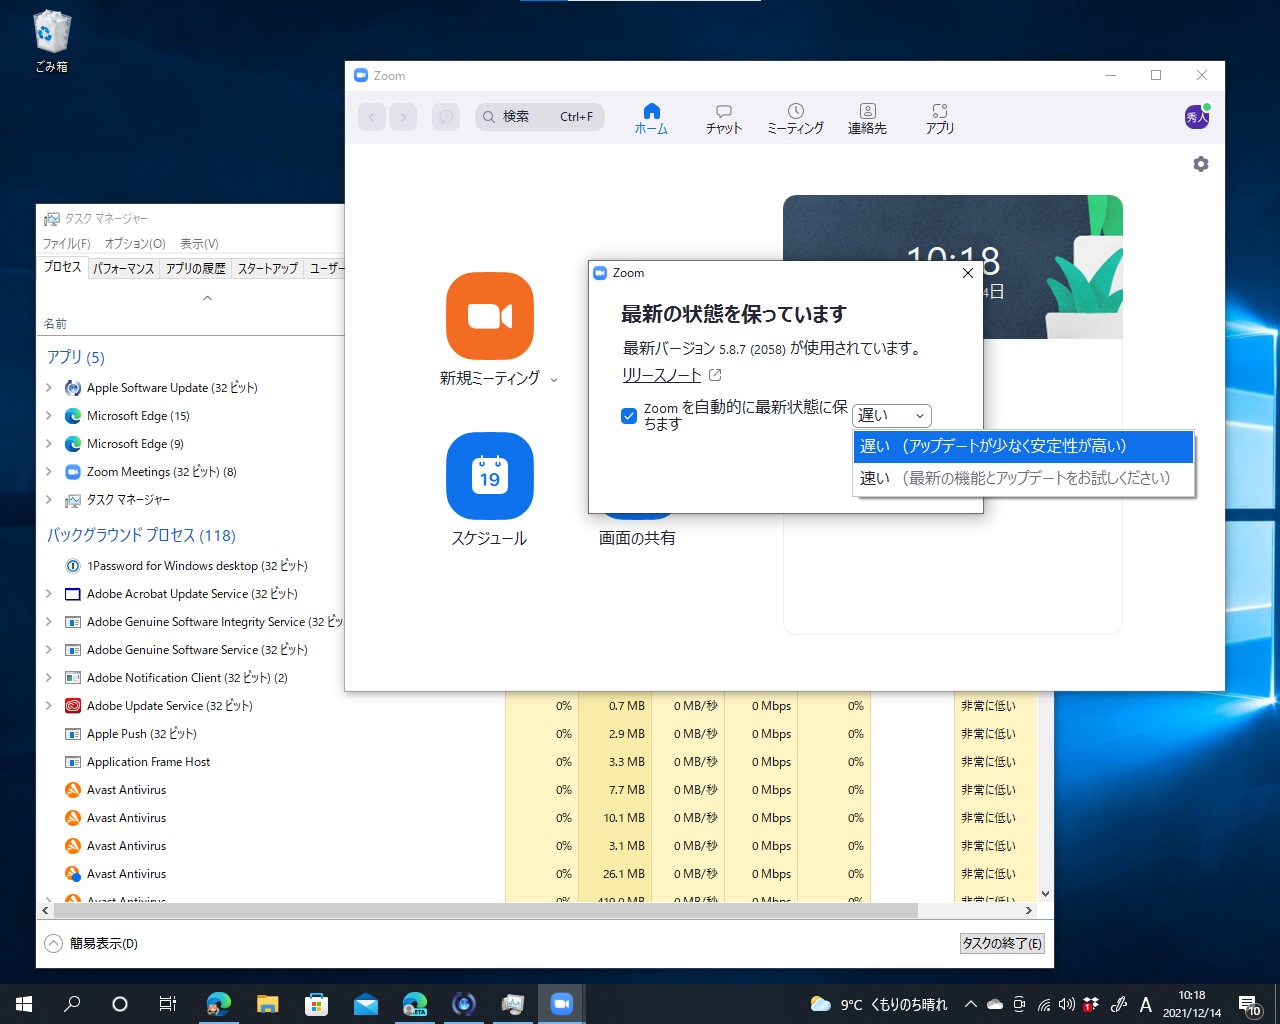Open the update frequency dropdown showing 遅い
The height and width of the screenshot is (1024, 1280).
[x=891, y=415]
